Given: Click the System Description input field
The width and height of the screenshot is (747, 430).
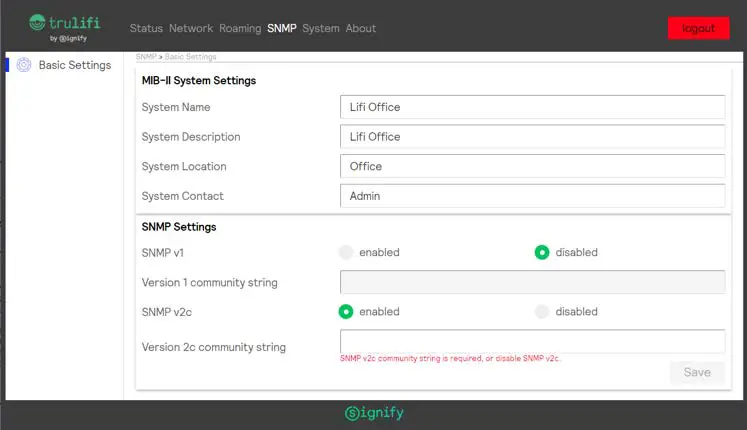Looking at the screenshot, I should coord(533,137).
